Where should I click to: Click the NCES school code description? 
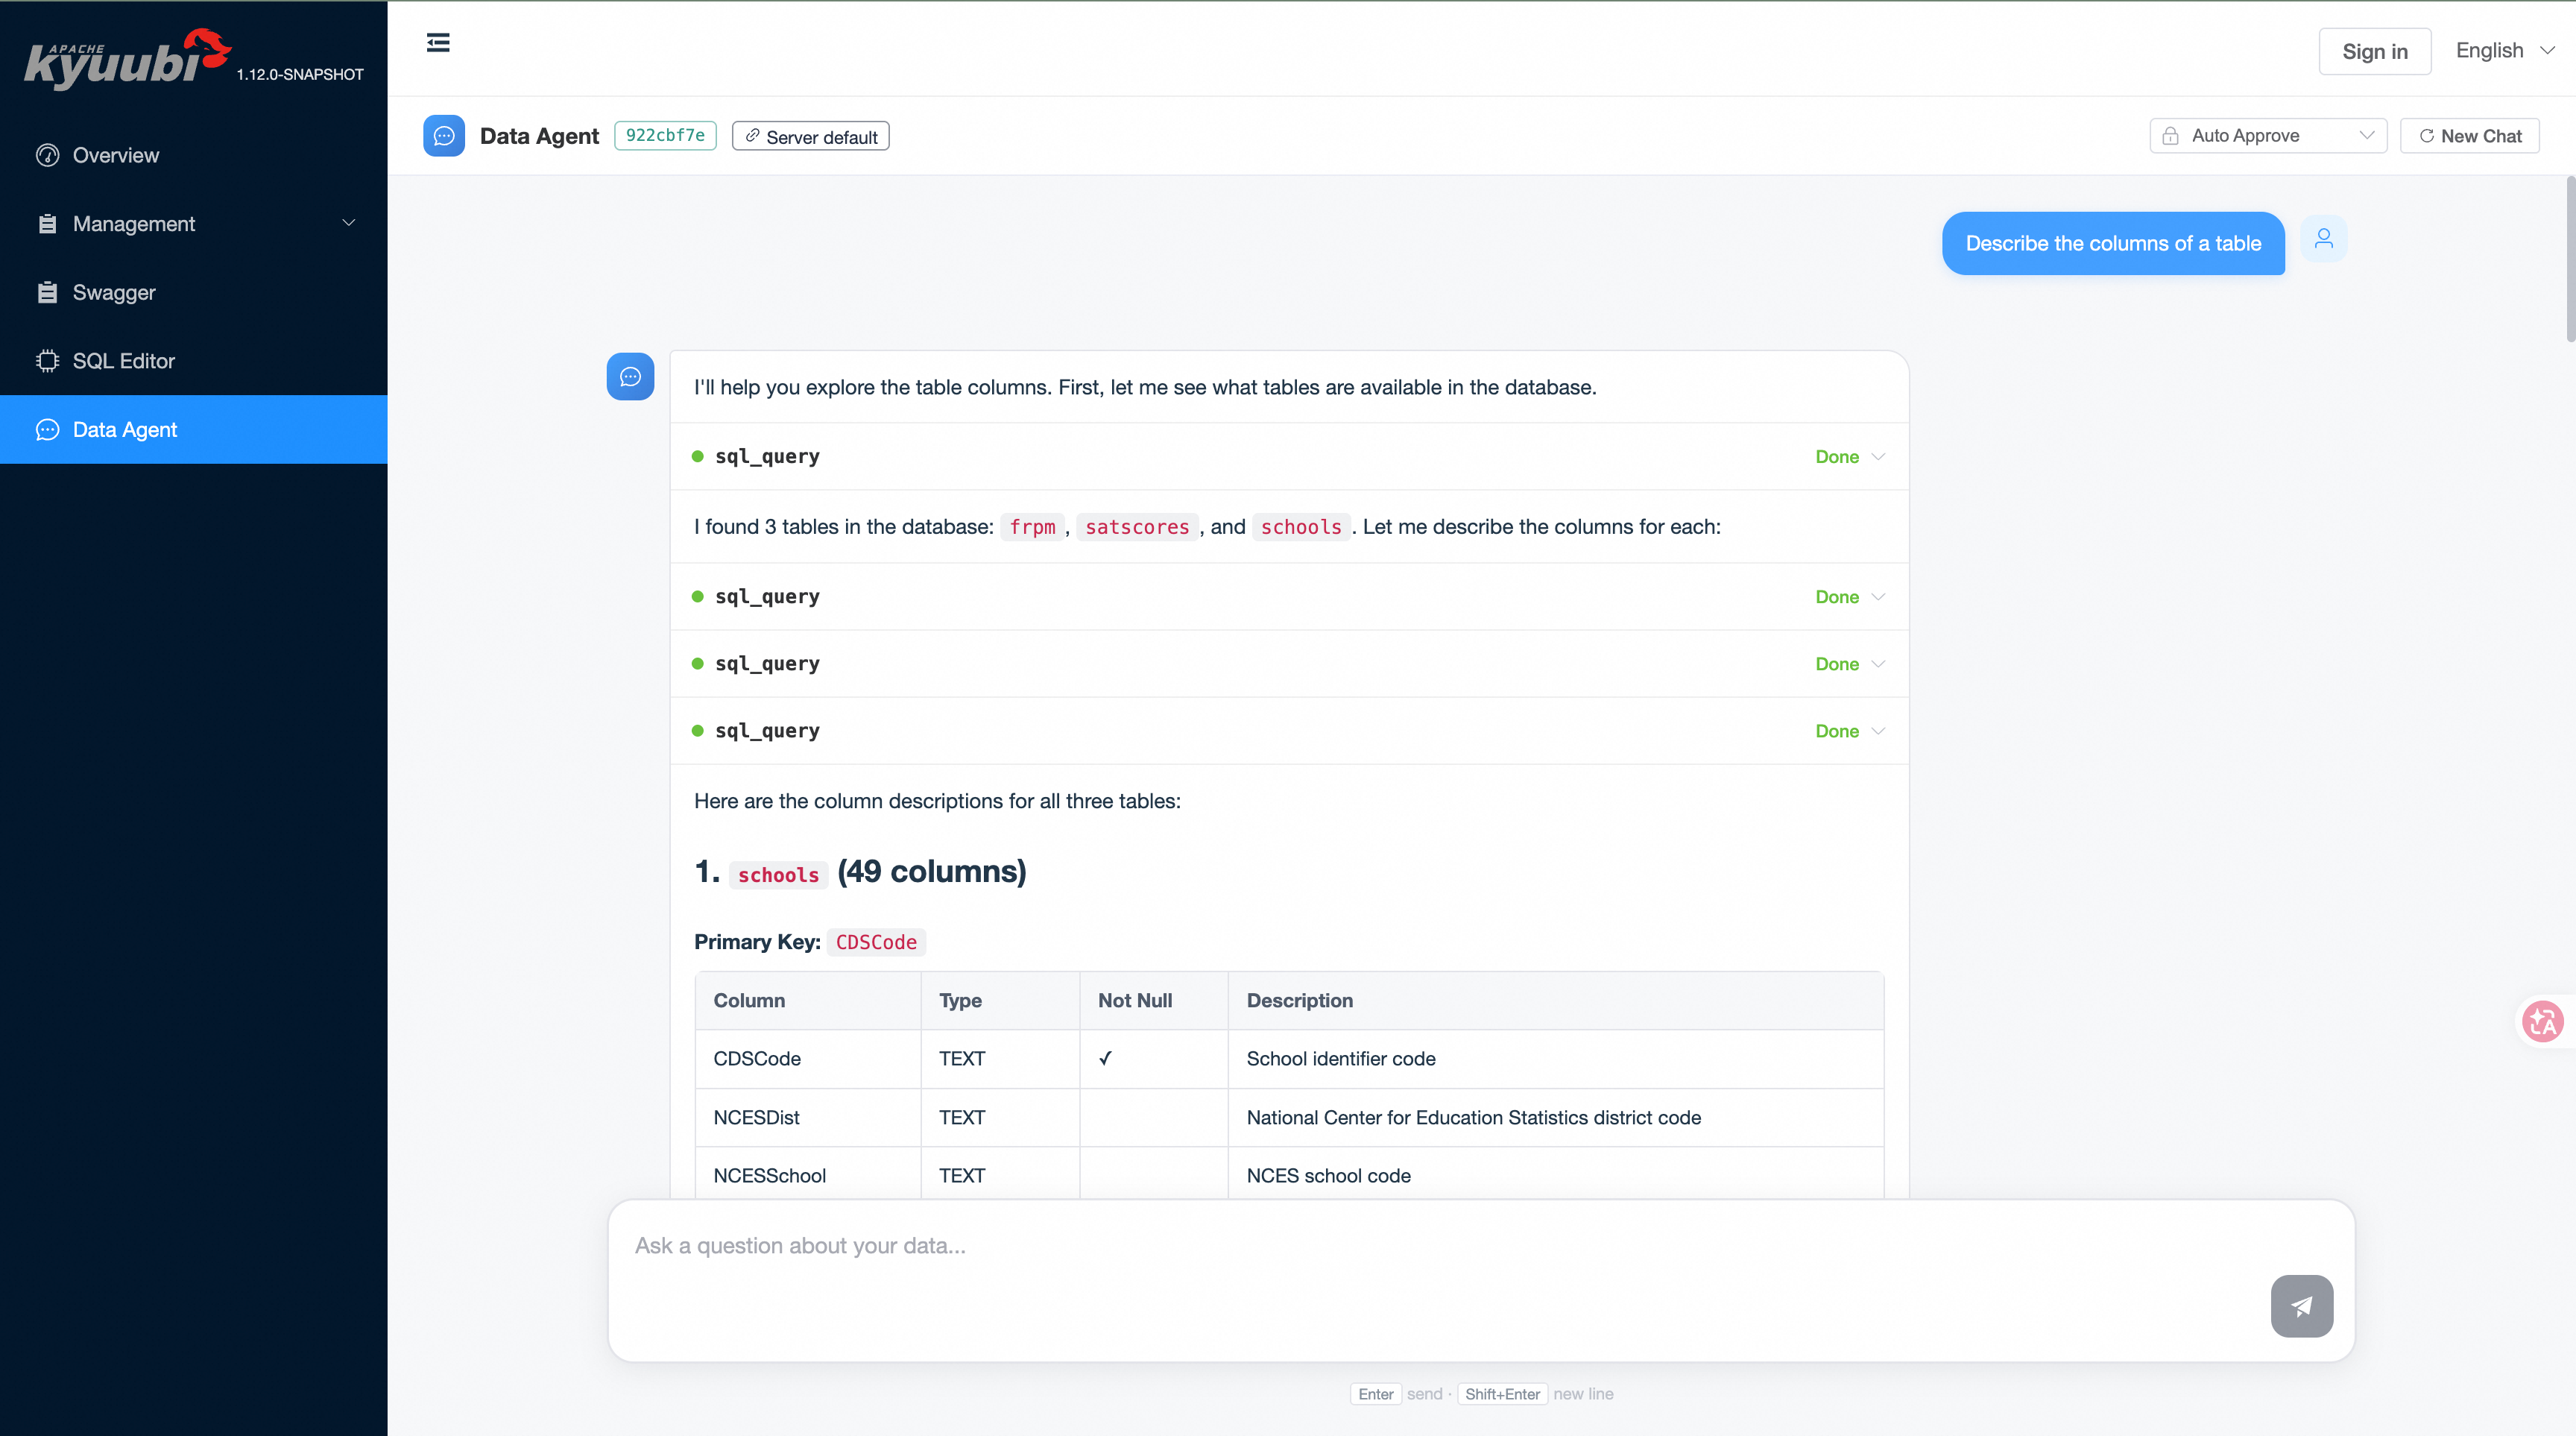(x=1328, y=1175)
